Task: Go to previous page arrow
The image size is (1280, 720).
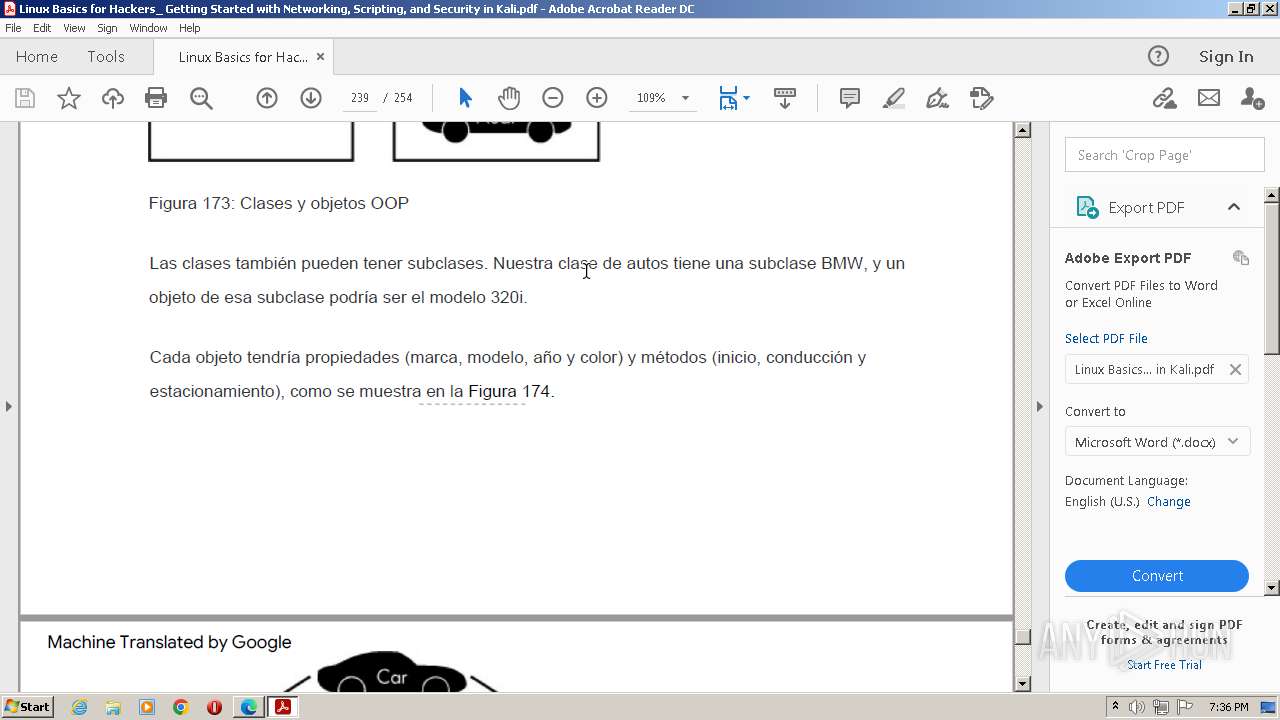Action: coord(267,98)
